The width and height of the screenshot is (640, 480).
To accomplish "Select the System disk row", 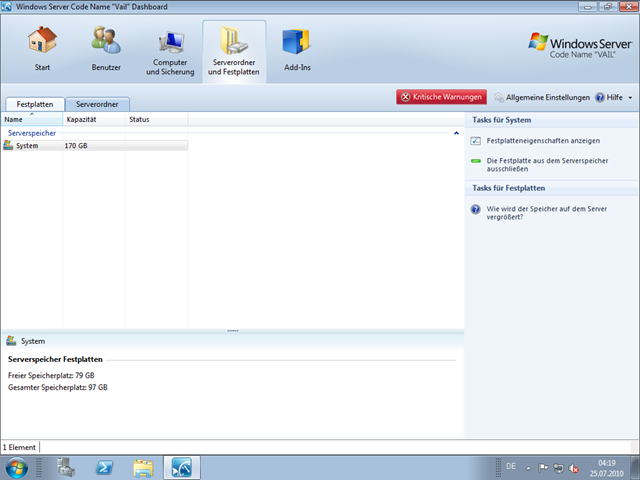I will click(94, 146).
